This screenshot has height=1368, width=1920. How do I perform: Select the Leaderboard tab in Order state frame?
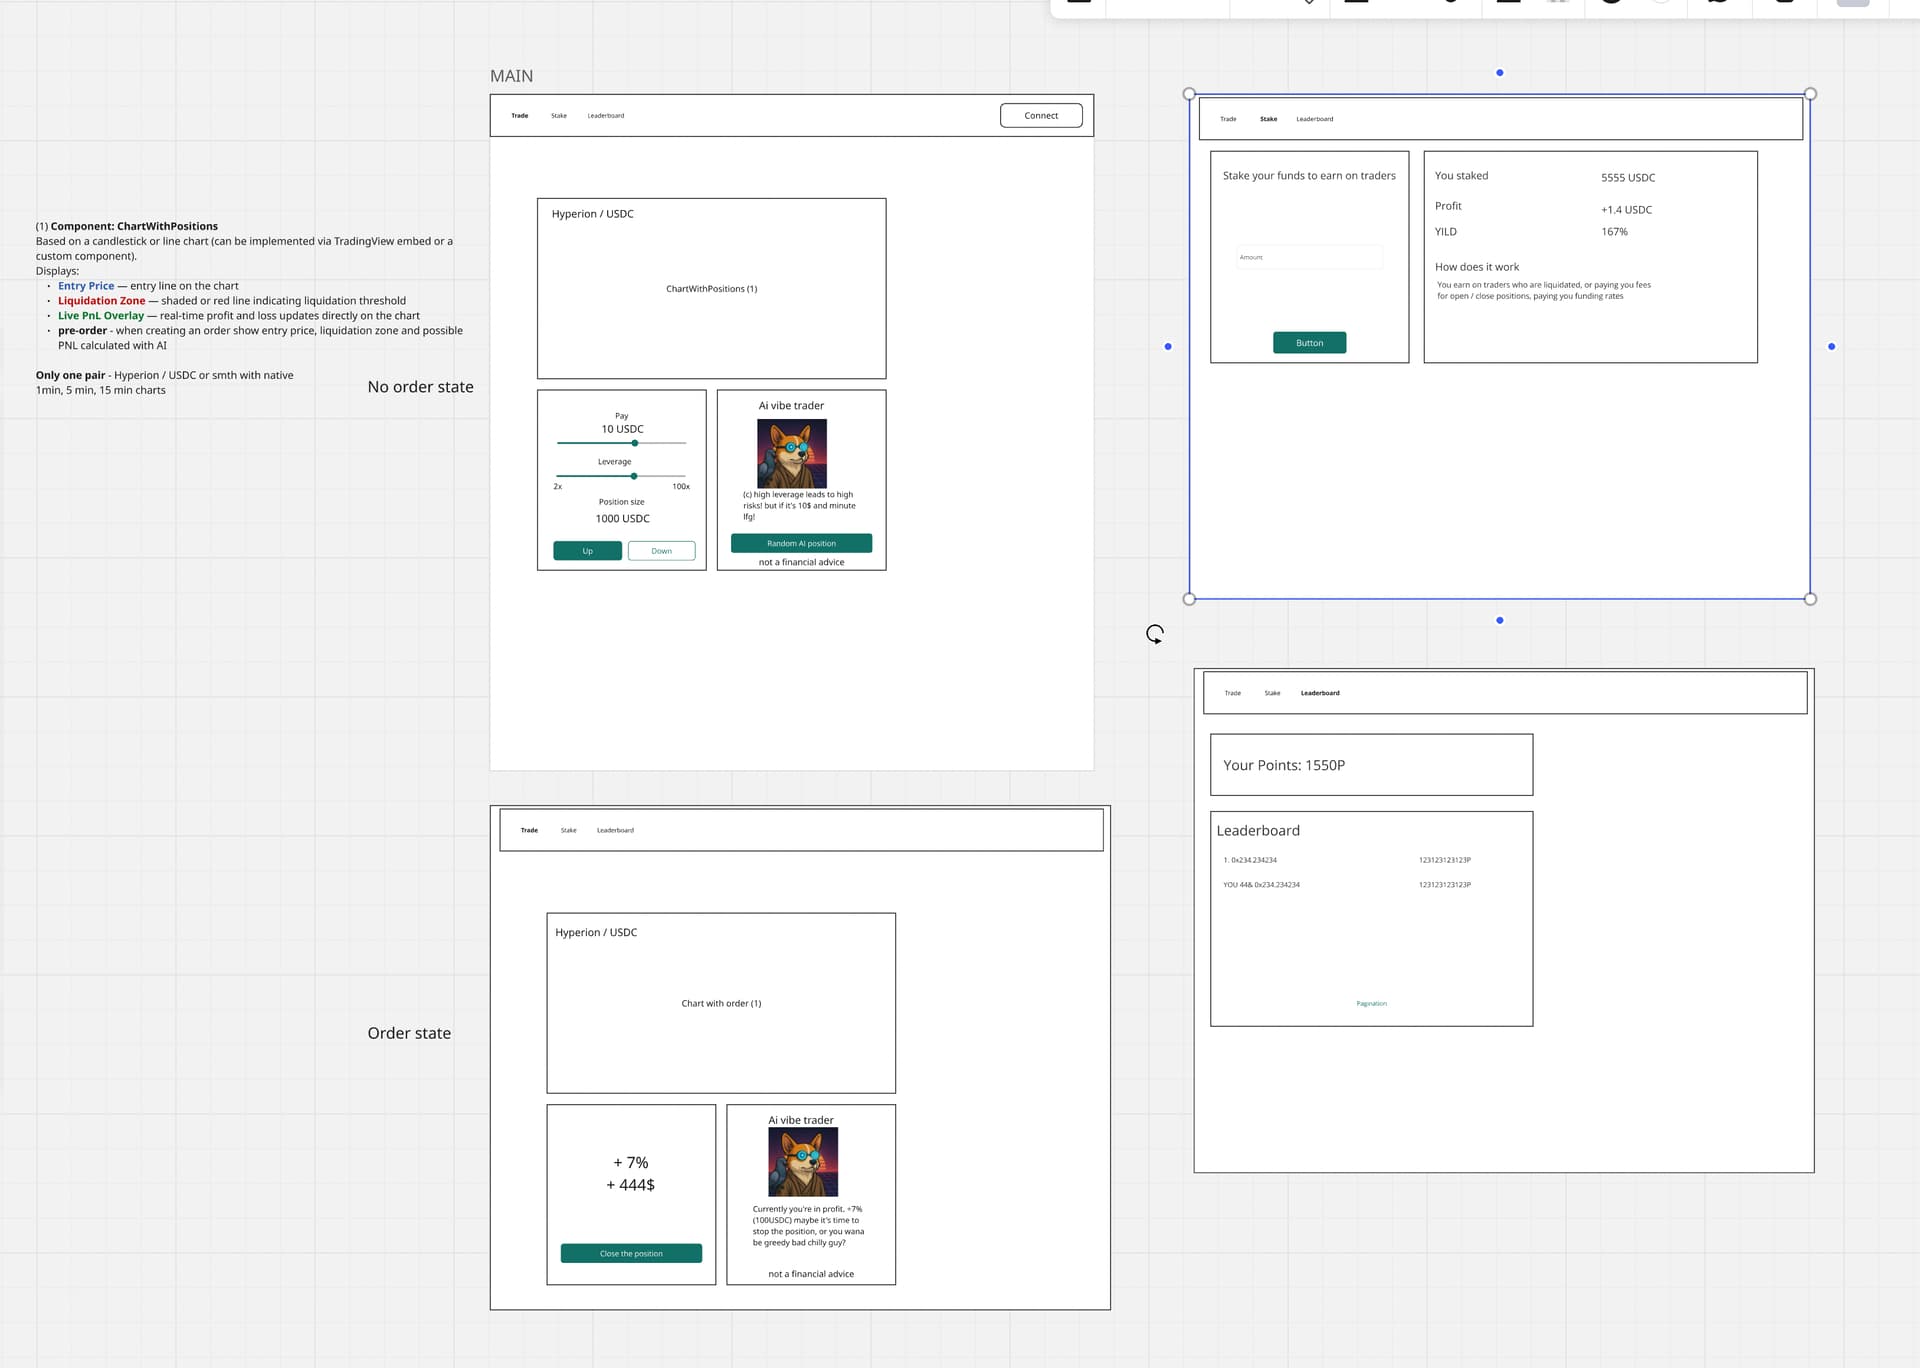tap(616, 830)
